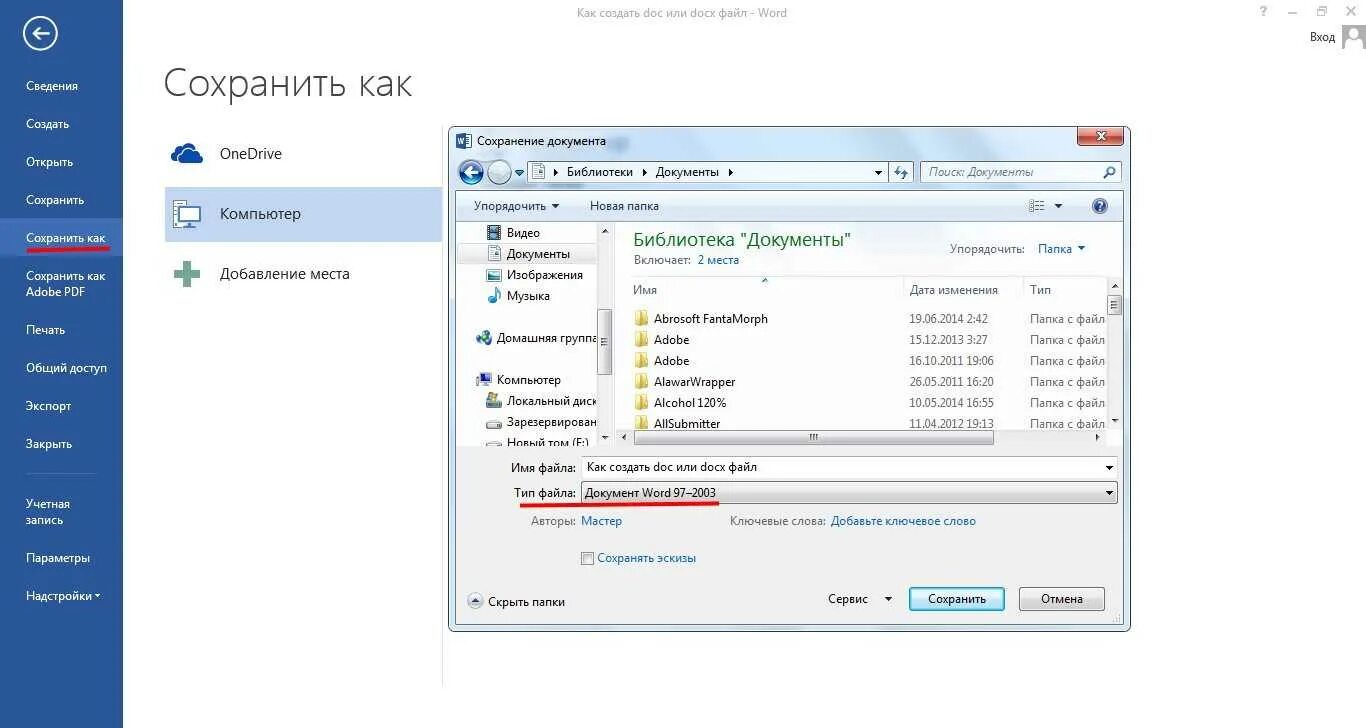Open Общий доступ in backstage menu

[x=66, y=368]
